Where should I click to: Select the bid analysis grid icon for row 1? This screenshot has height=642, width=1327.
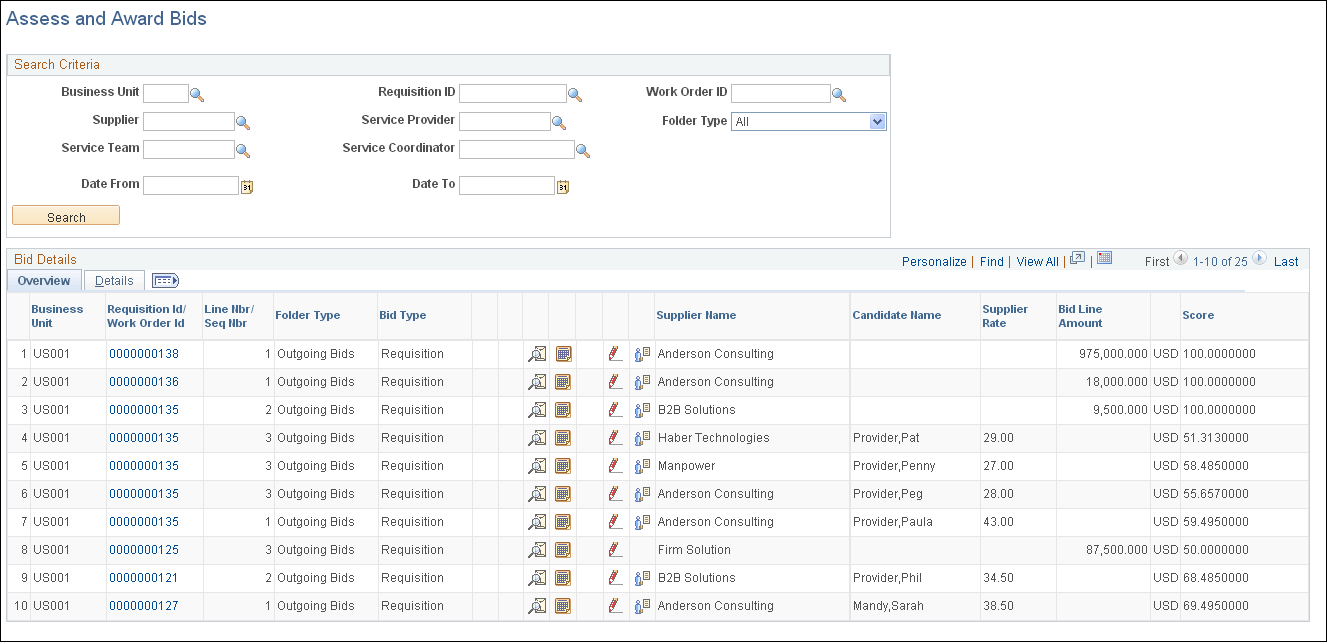[561, 354]
